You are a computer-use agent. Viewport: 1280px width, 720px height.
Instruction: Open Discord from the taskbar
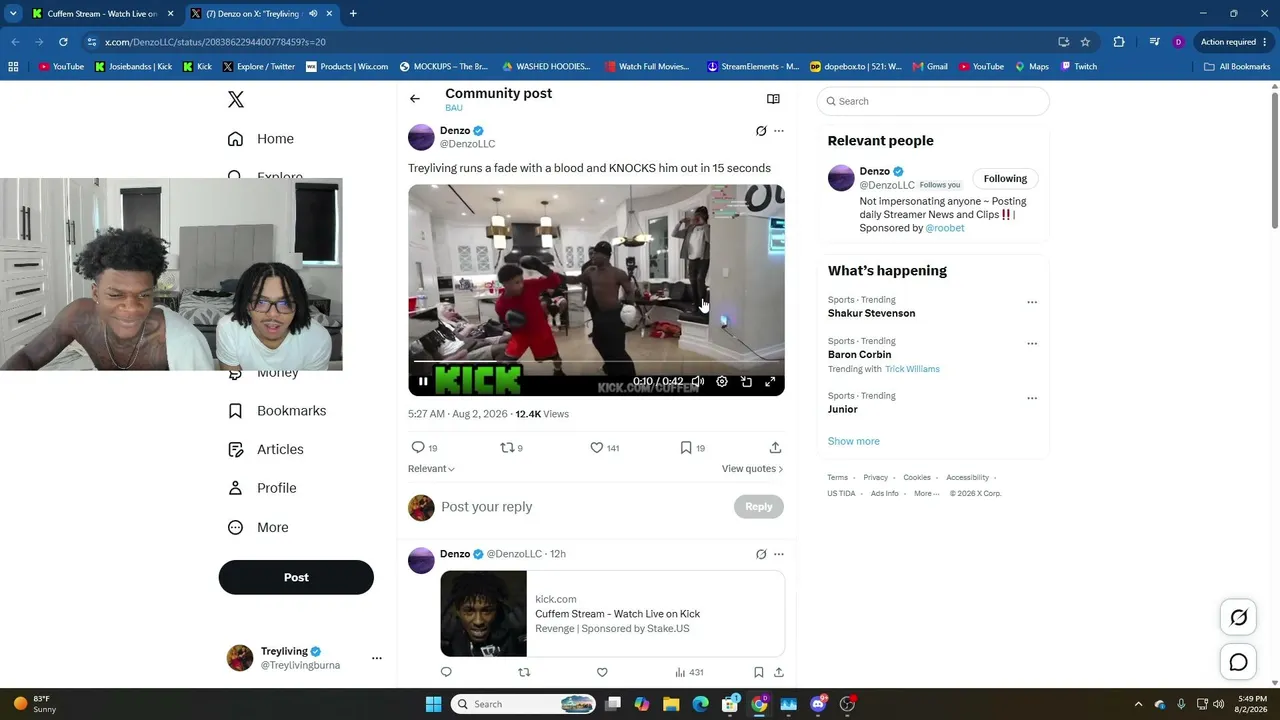pos(818,704)
